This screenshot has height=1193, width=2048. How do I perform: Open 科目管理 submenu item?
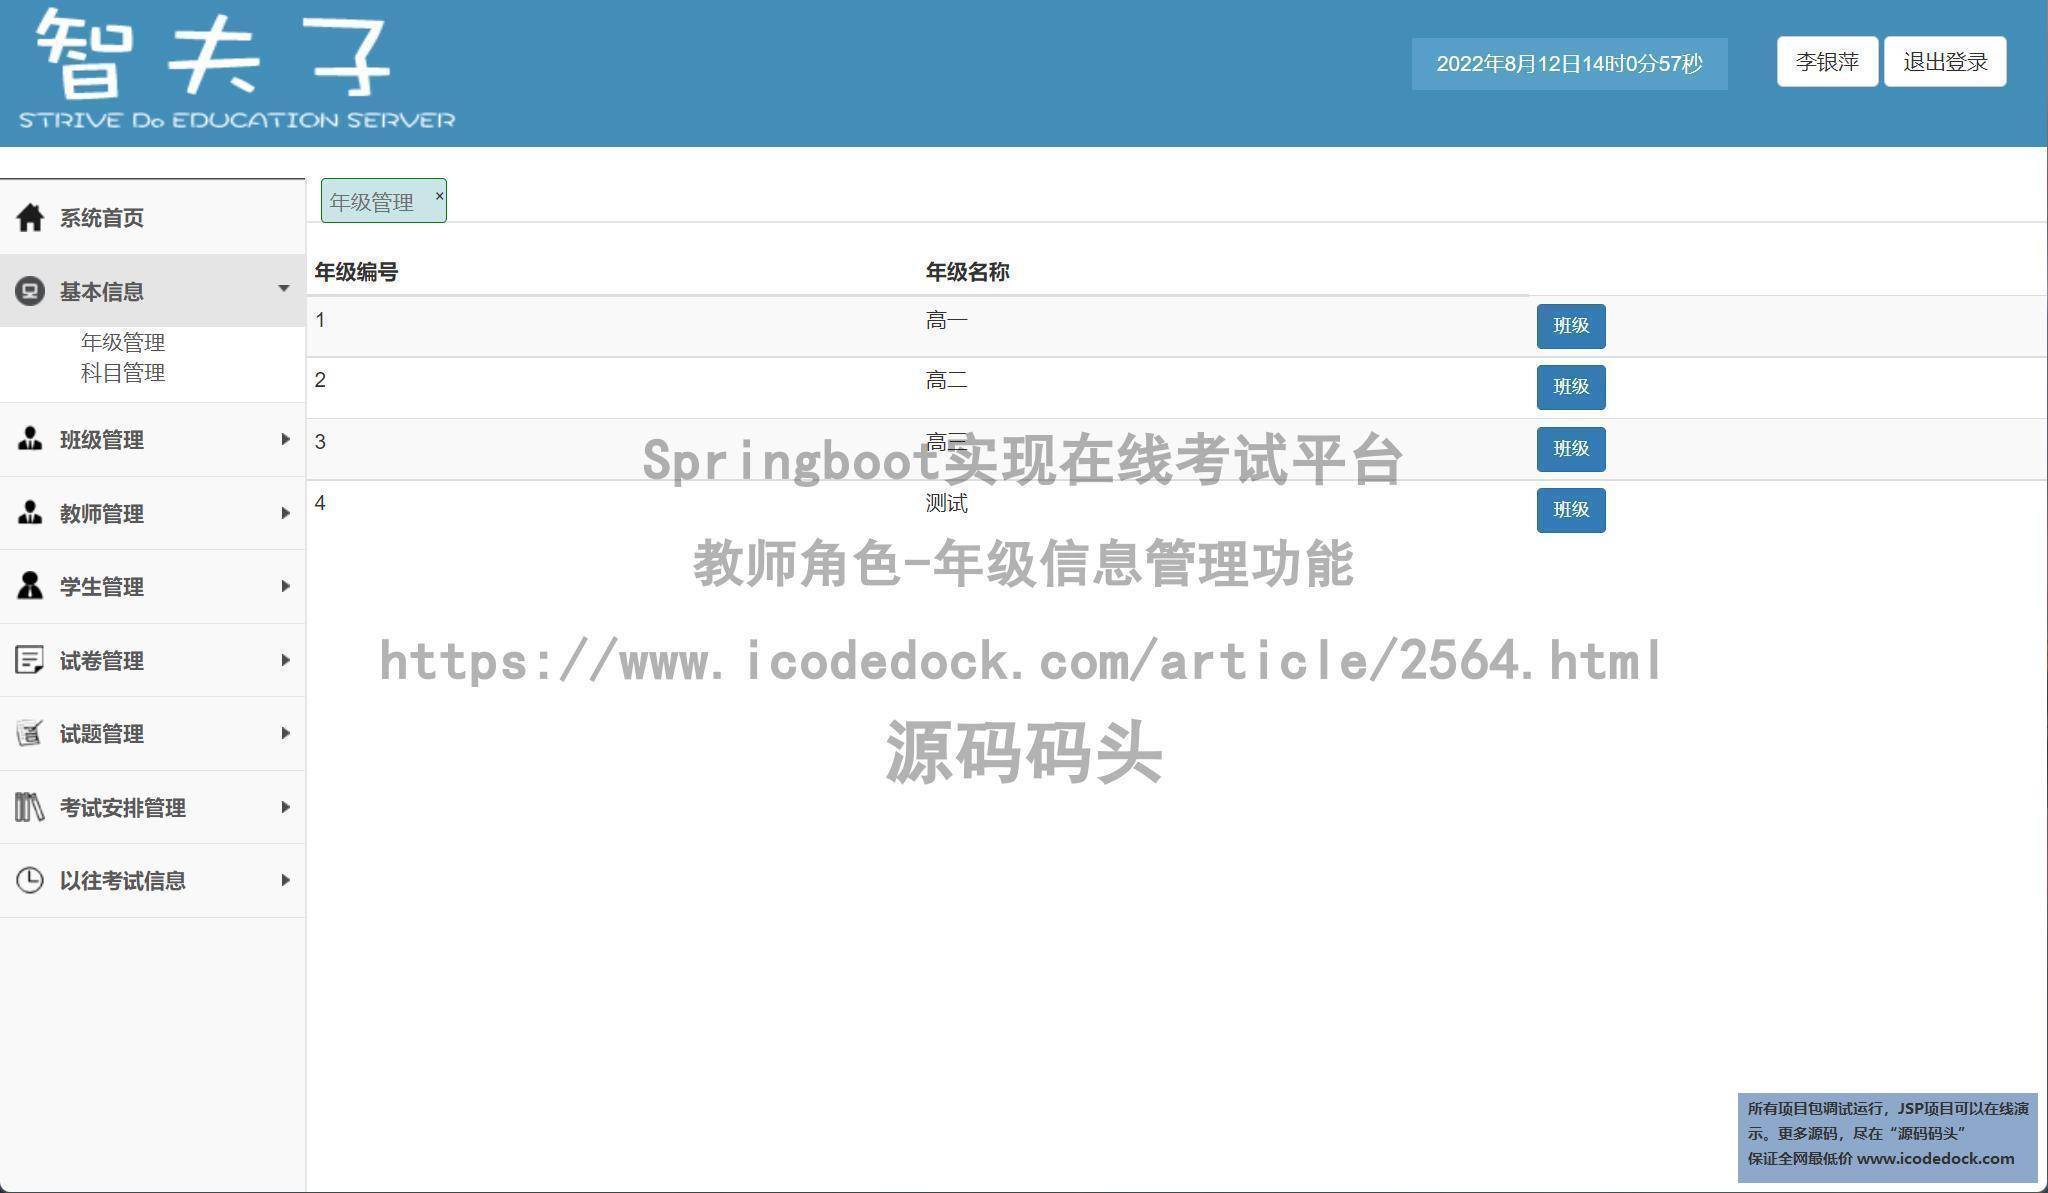(x=123, y=373)
